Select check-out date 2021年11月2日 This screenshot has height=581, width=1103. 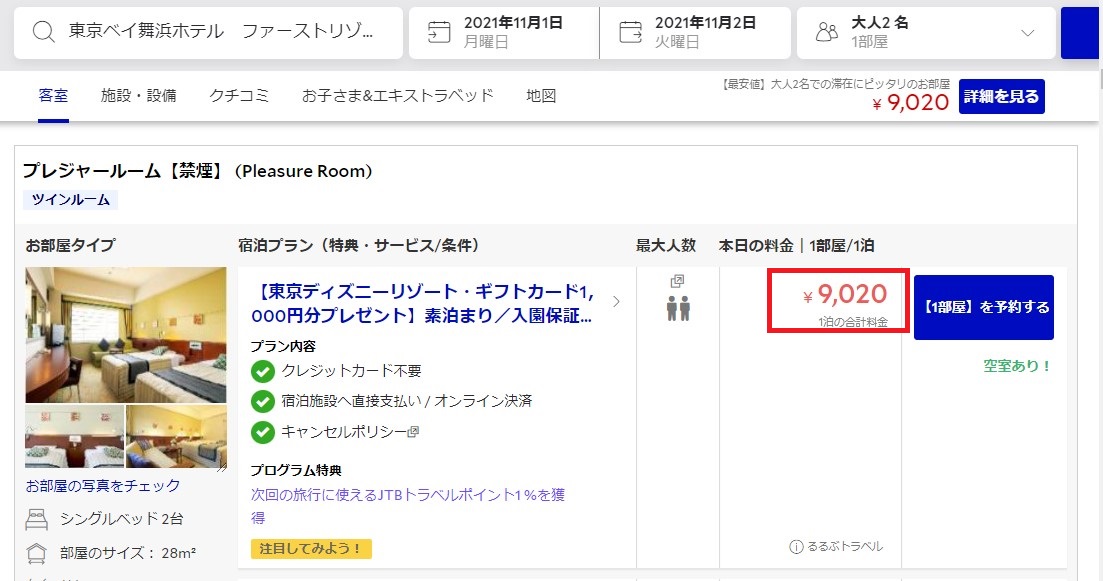coord(695,32)
